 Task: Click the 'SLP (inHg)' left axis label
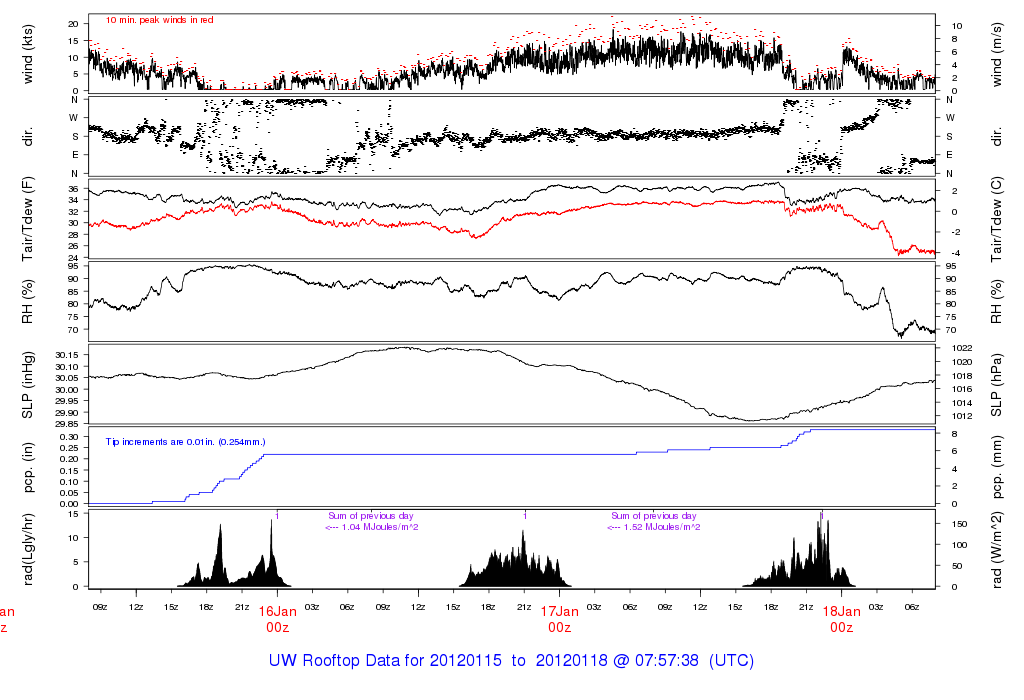pyautogui.click(x=27, y=385)
